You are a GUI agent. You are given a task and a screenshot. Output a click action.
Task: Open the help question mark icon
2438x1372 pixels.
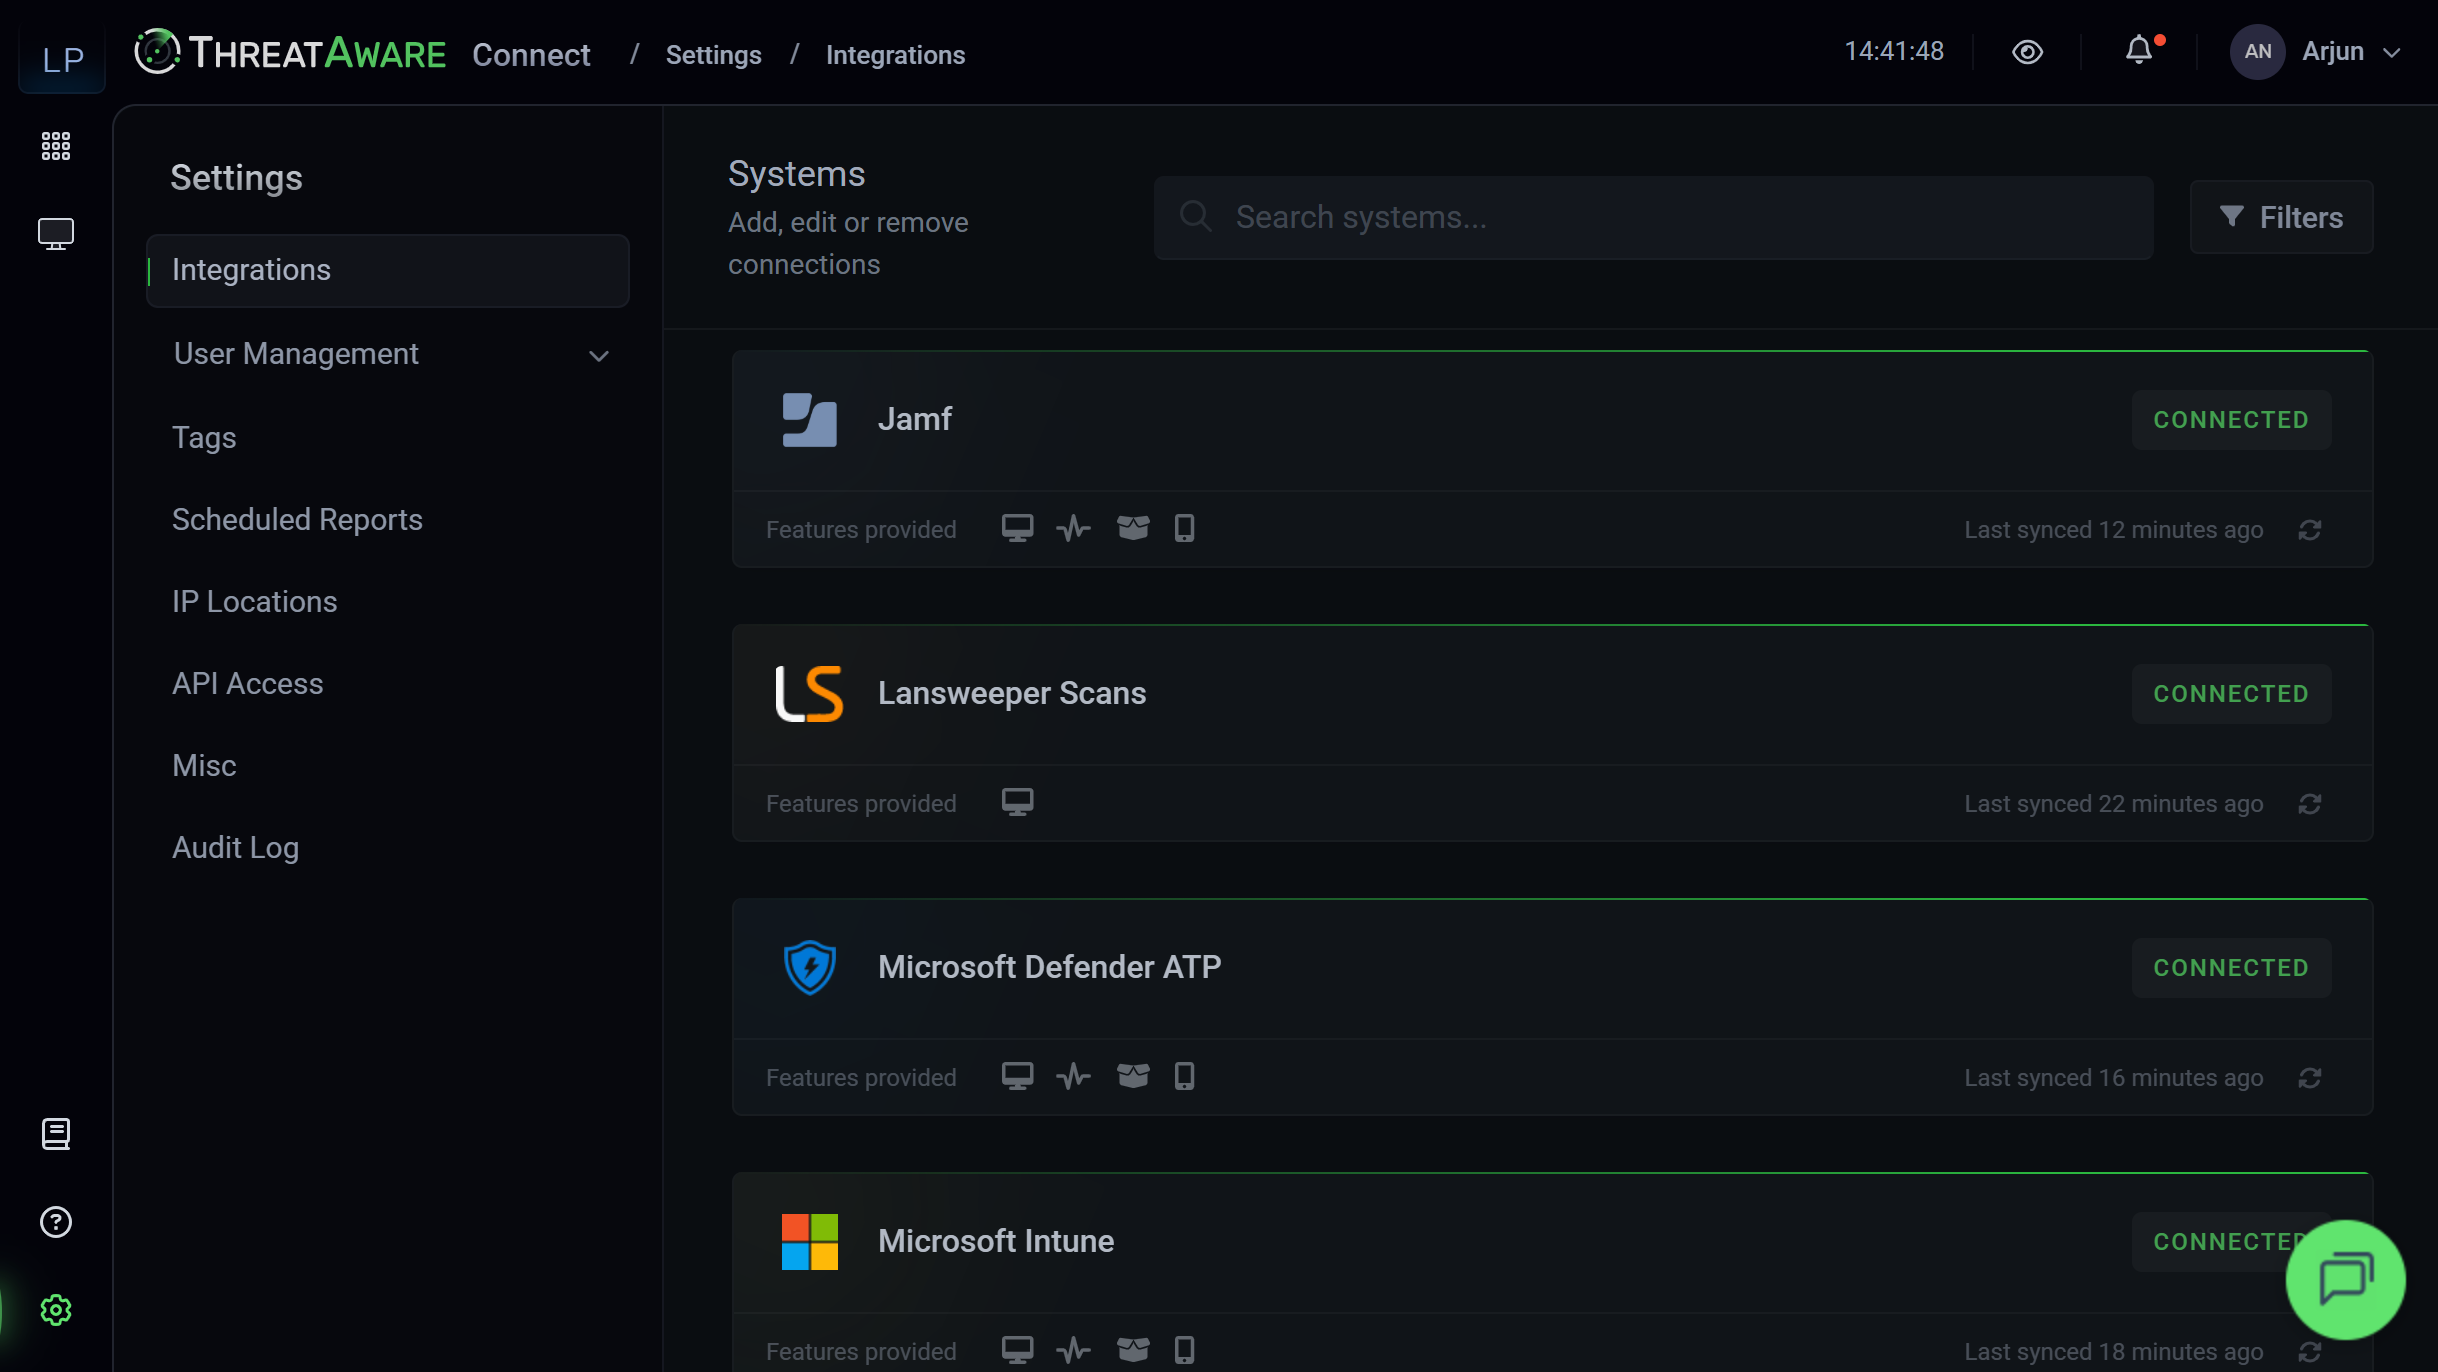56,1222
